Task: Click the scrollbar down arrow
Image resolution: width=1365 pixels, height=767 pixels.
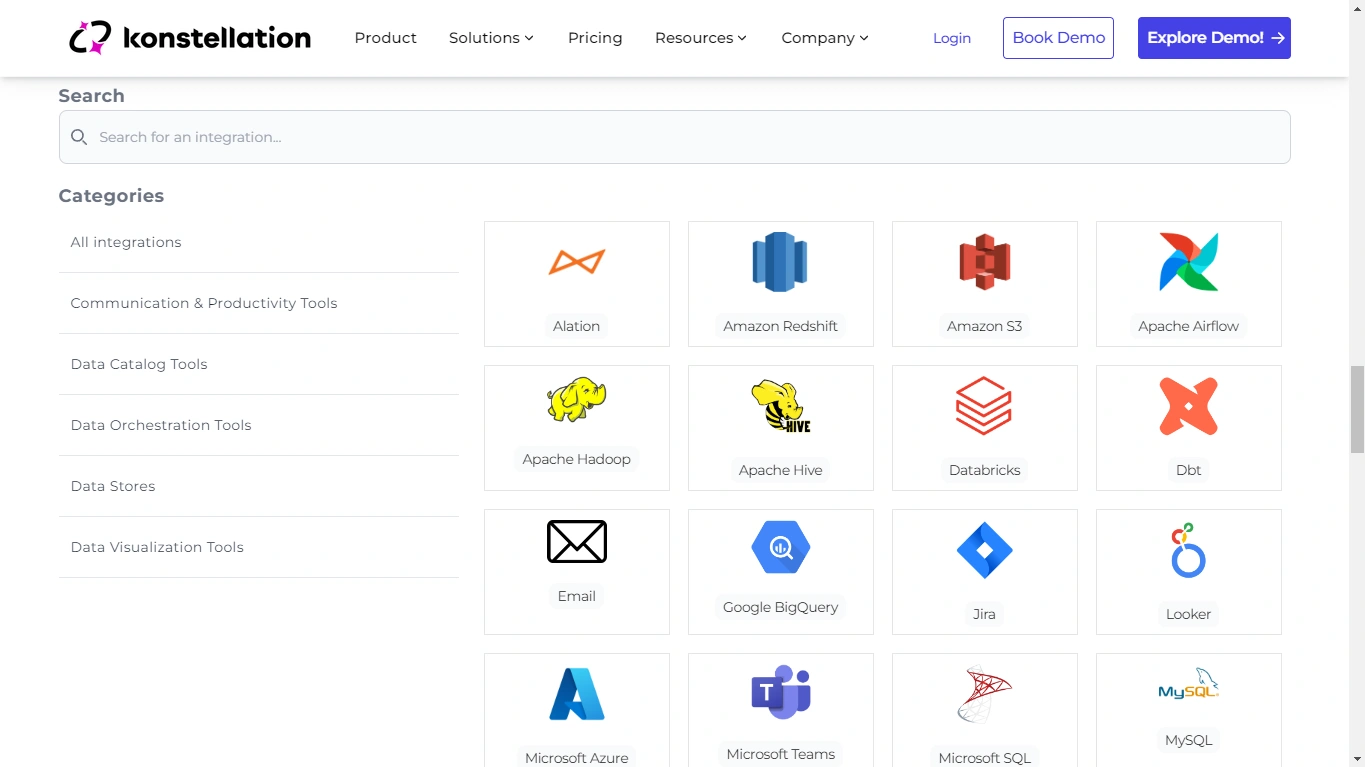Action: (x=1357, y=759)
